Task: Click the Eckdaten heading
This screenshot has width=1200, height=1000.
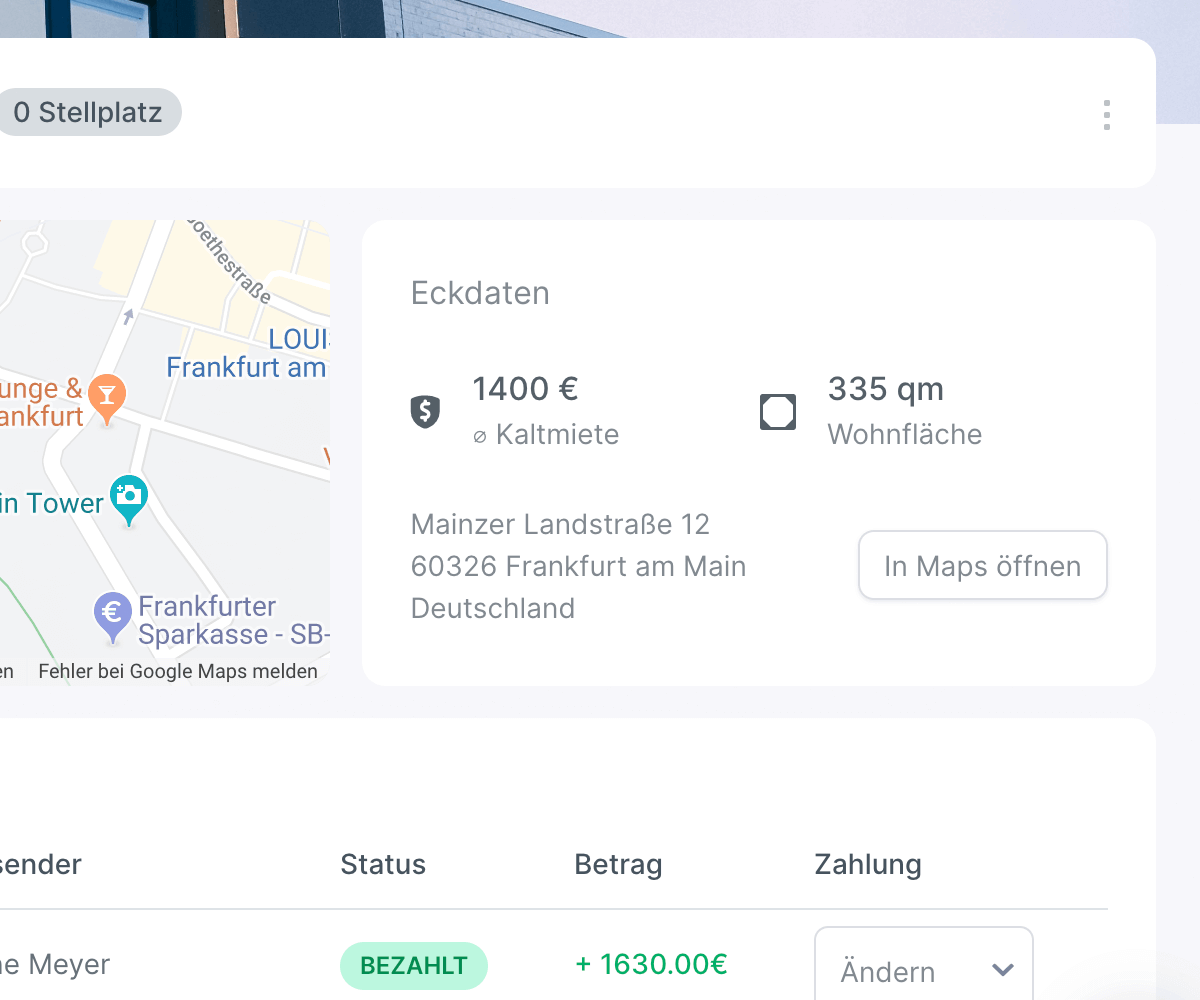Action: click(480, 293)
